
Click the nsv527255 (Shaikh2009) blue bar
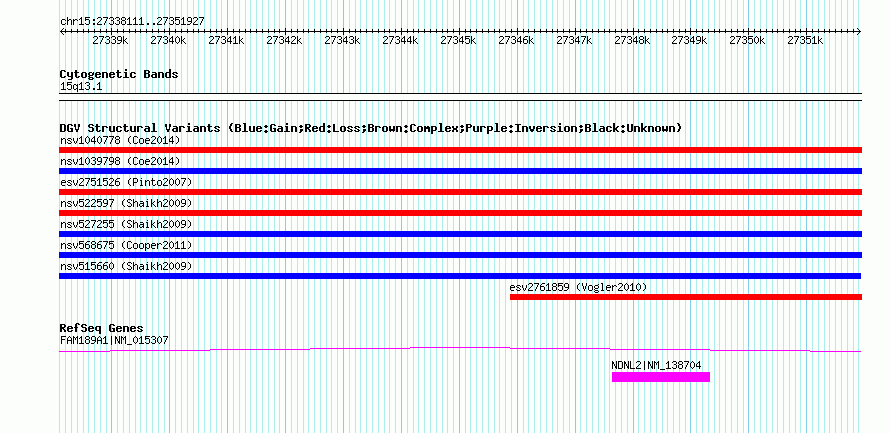(x=460, y=234)
